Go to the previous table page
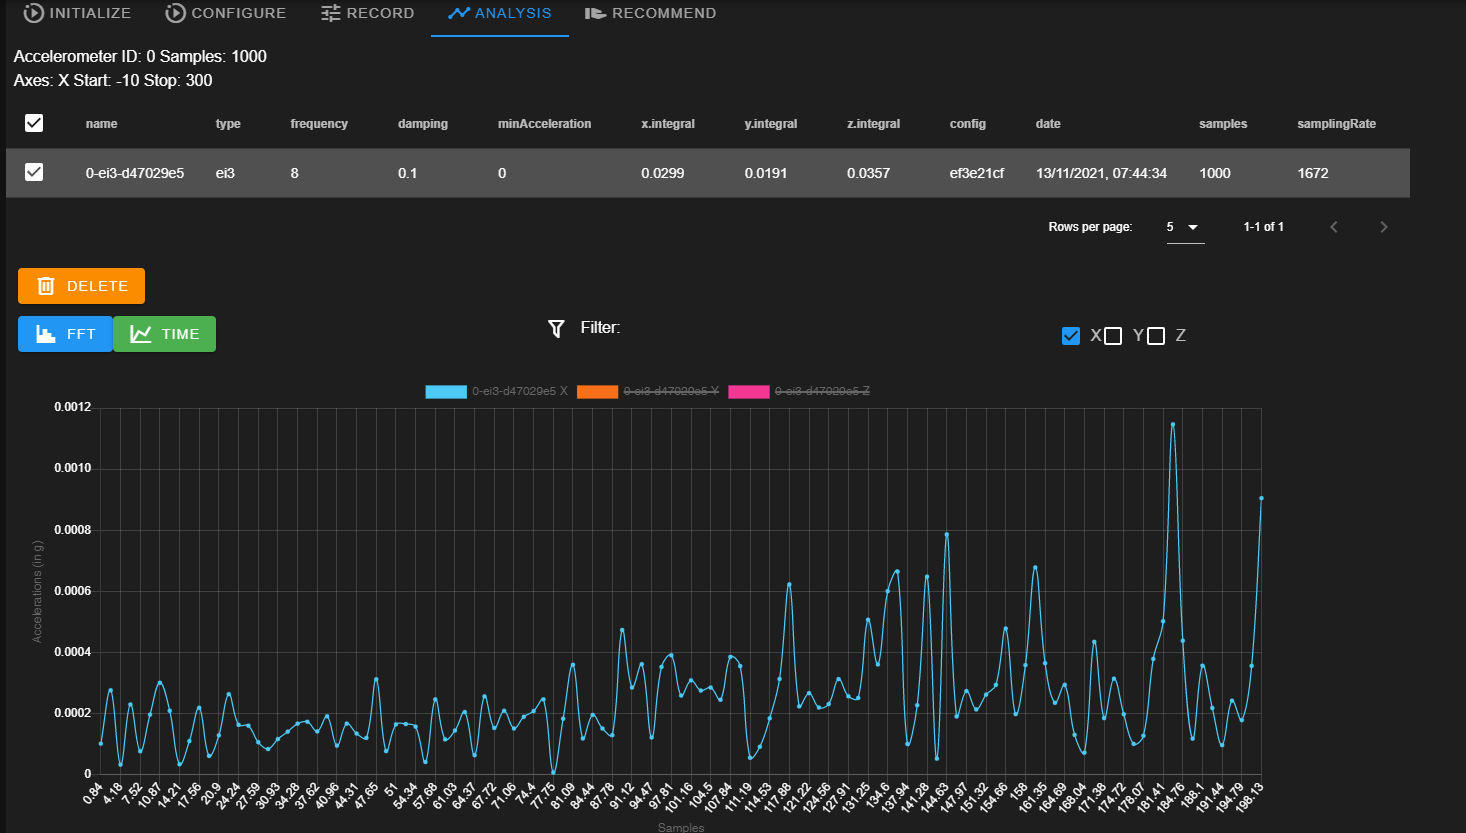This screenshot has width=1466, height=833. click(1334, 227)
